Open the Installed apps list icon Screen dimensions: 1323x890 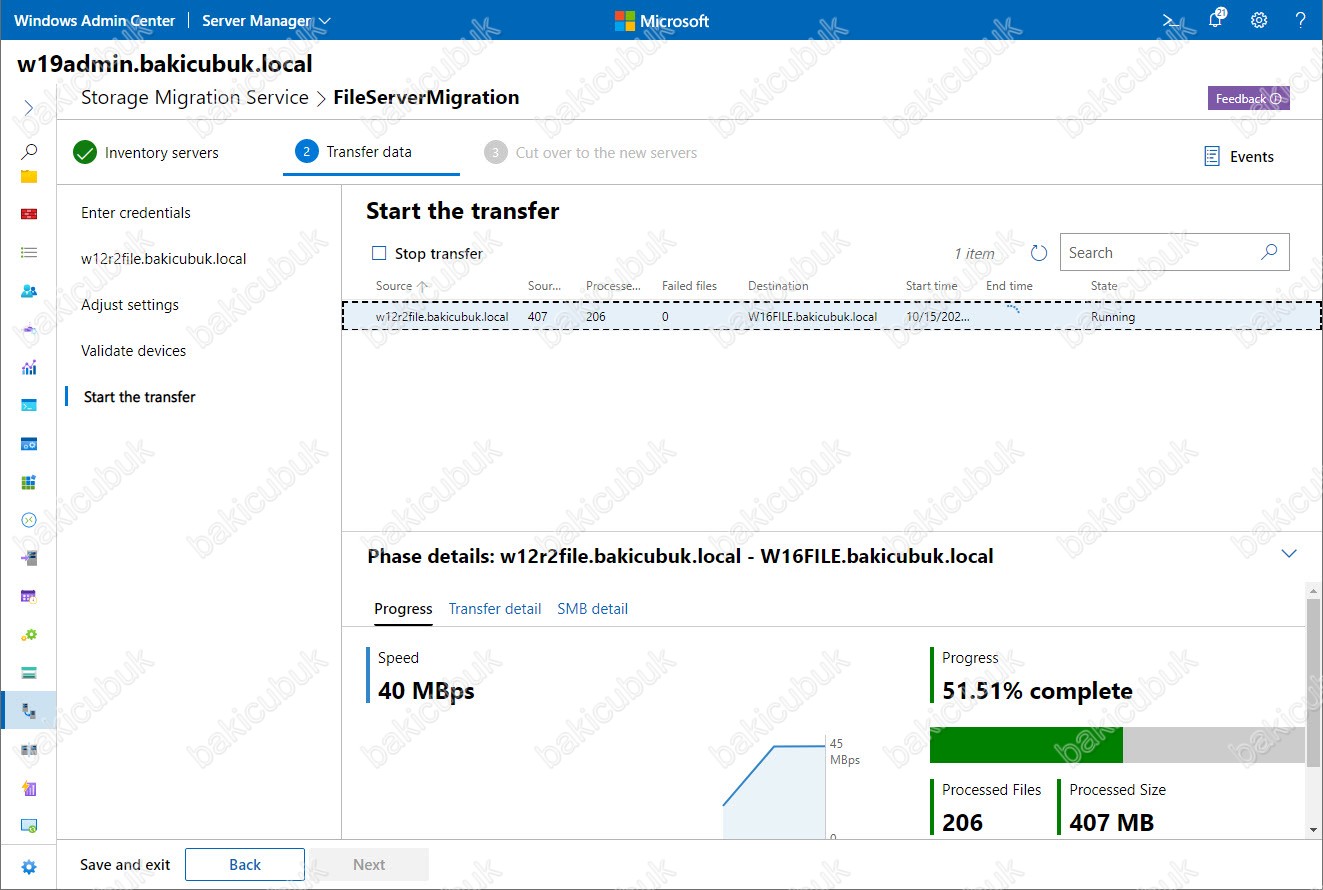(29, 253)
